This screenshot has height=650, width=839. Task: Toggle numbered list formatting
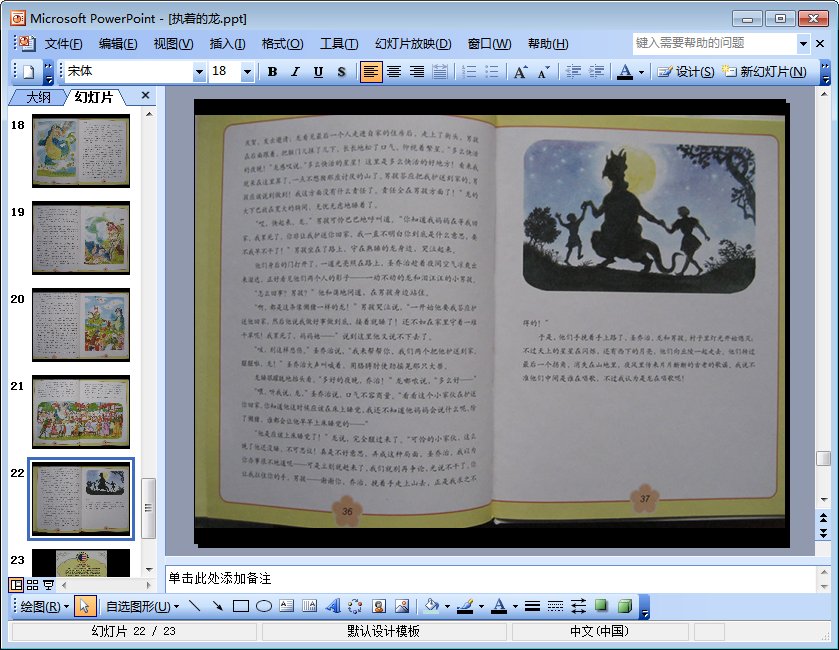pos(469,72)
